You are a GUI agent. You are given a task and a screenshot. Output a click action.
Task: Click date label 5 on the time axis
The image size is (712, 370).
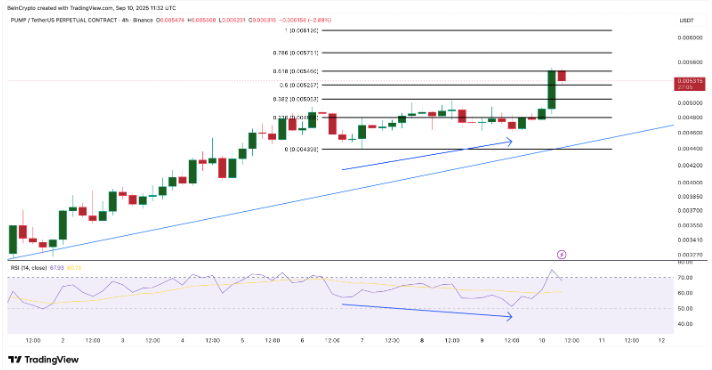tap(242, 340)
